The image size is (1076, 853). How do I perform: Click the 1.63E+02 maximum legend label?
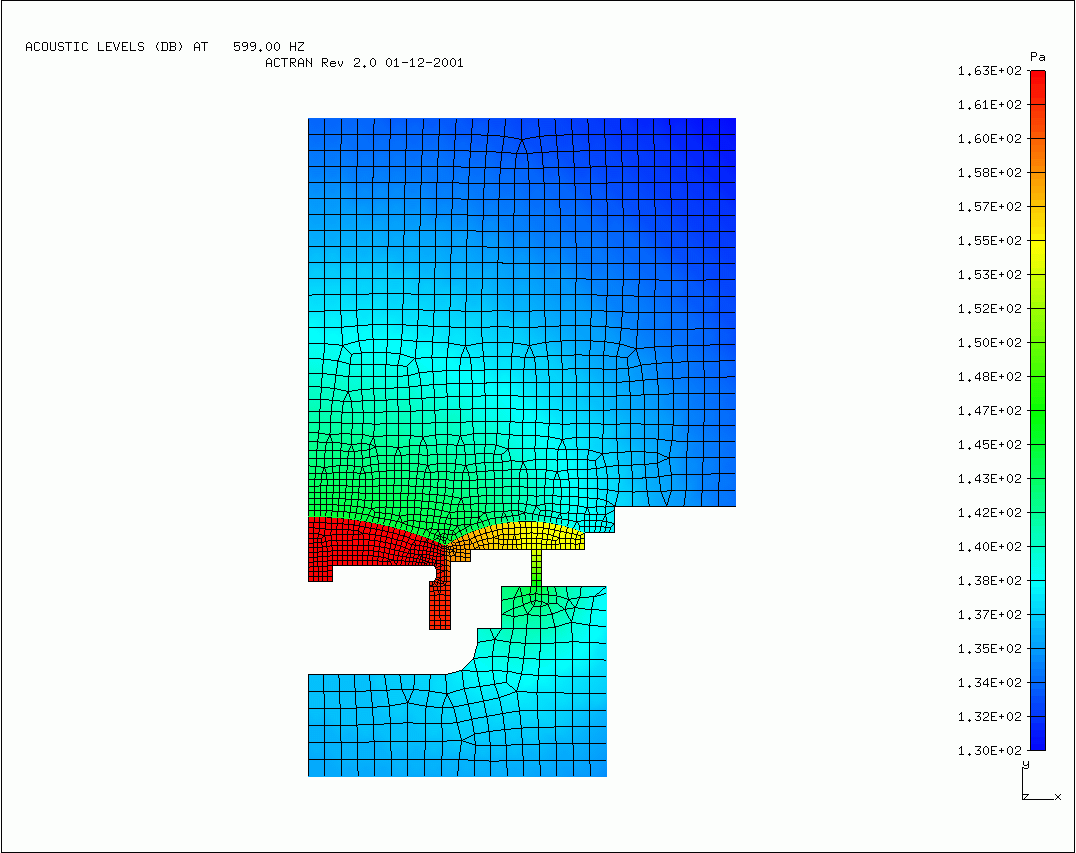(x=989, y=71)
